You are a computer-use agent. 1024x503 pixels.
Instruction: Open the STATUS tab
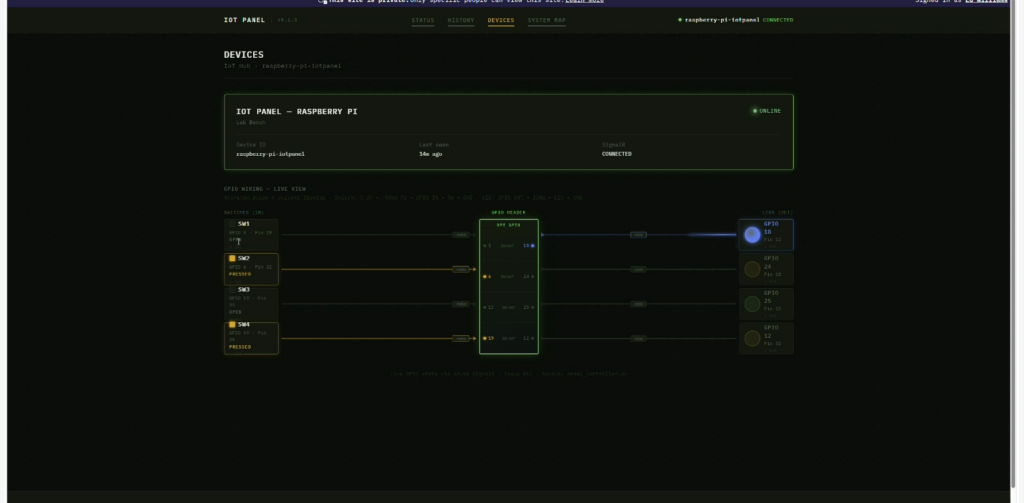pyautogui.click(x=423, y=20)
